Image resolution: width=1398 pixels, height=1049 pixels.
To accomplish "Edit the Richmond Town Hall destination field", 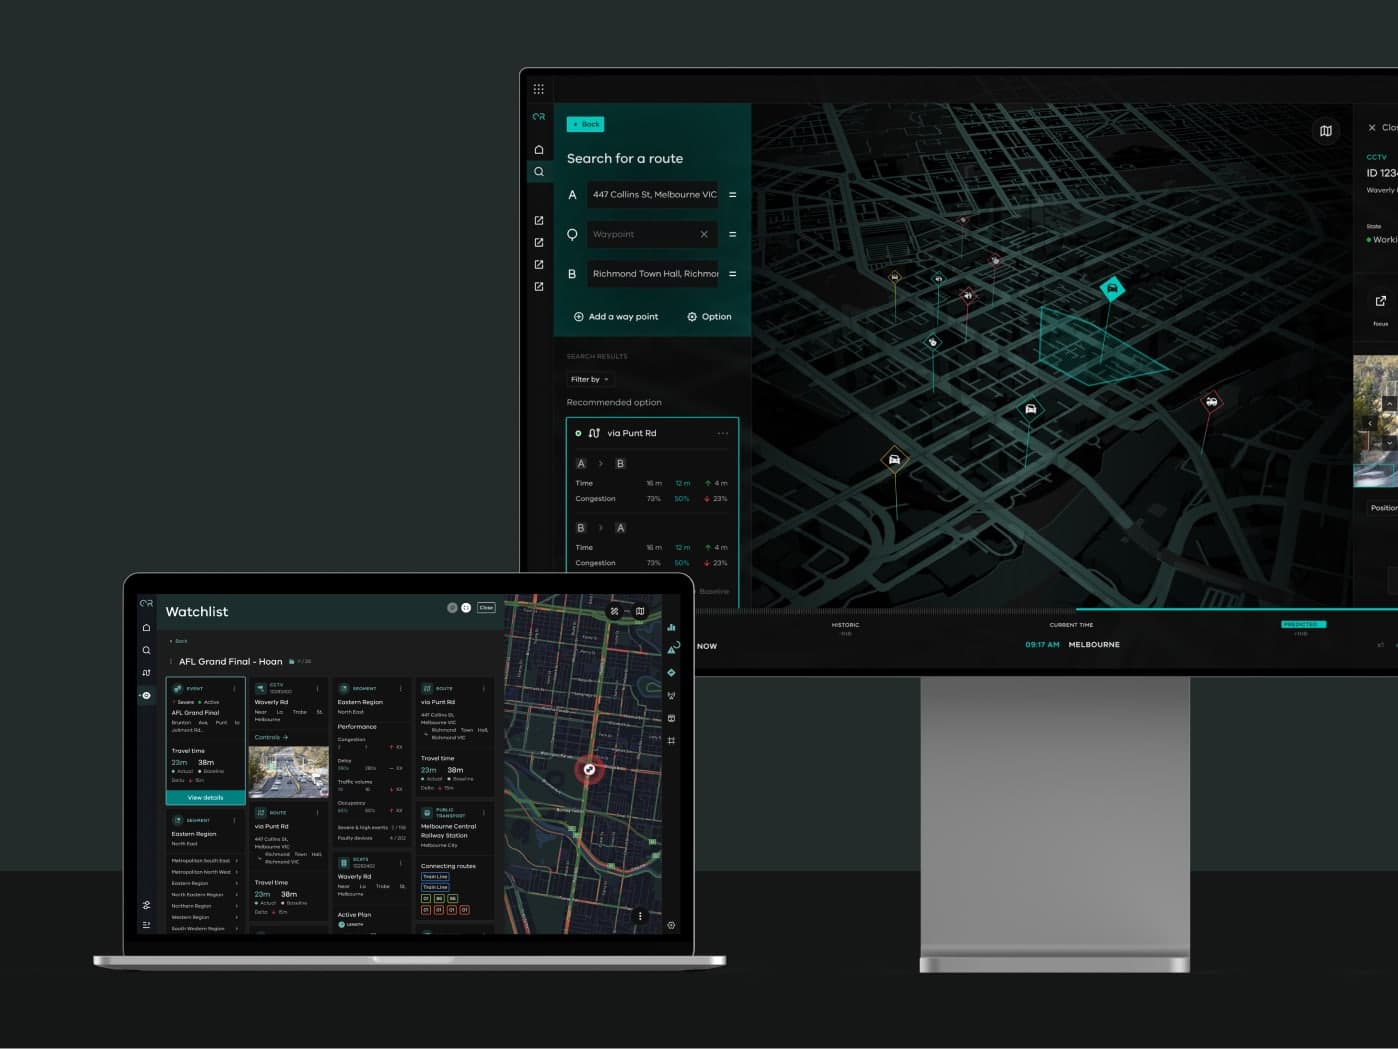I will pos(653,273).
